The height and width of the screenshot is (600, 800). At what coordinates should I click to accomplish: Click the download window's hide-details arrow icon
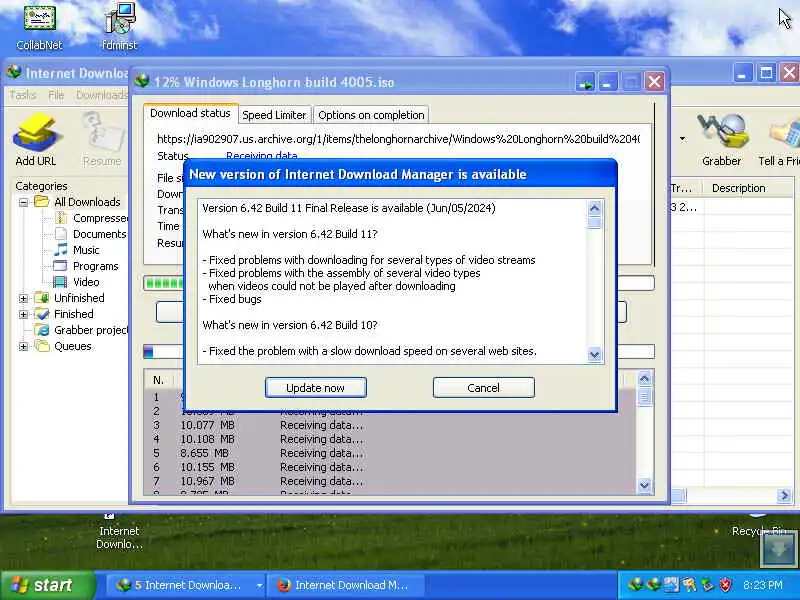[x=585, y=82]
